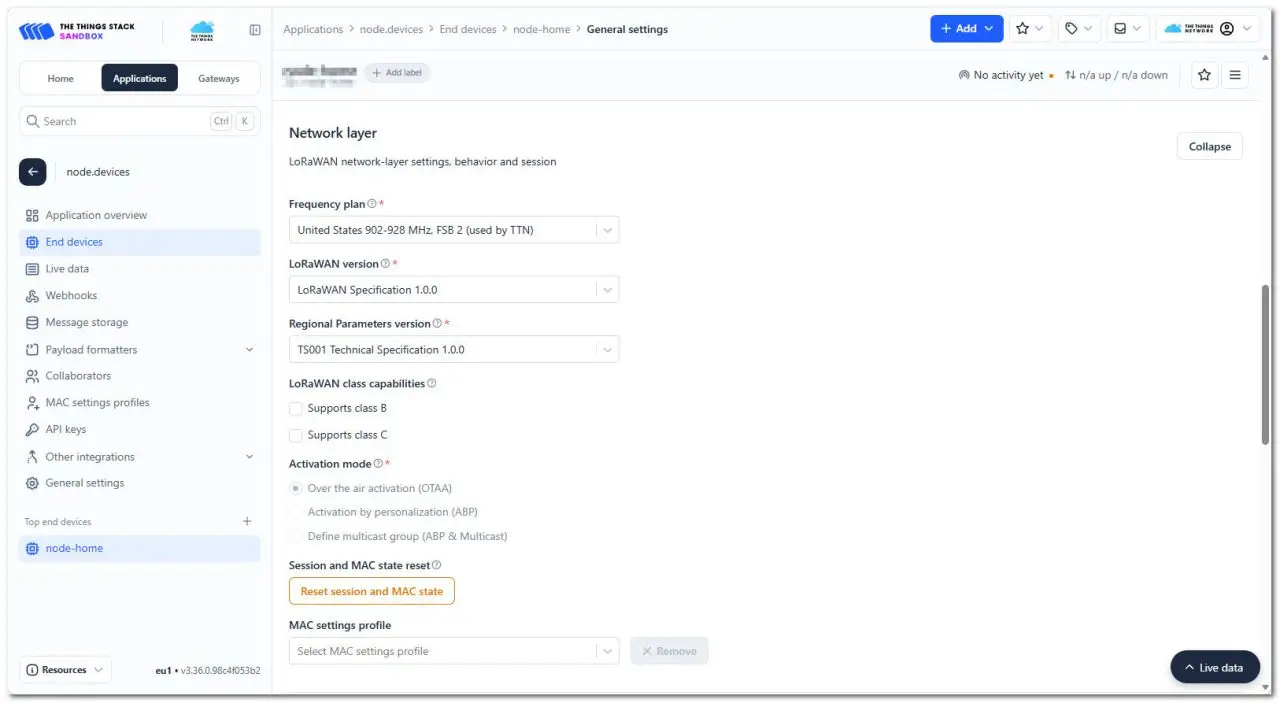Click Frequency plan help icon
Viewport: 1280px width, 703px height.
372,204
